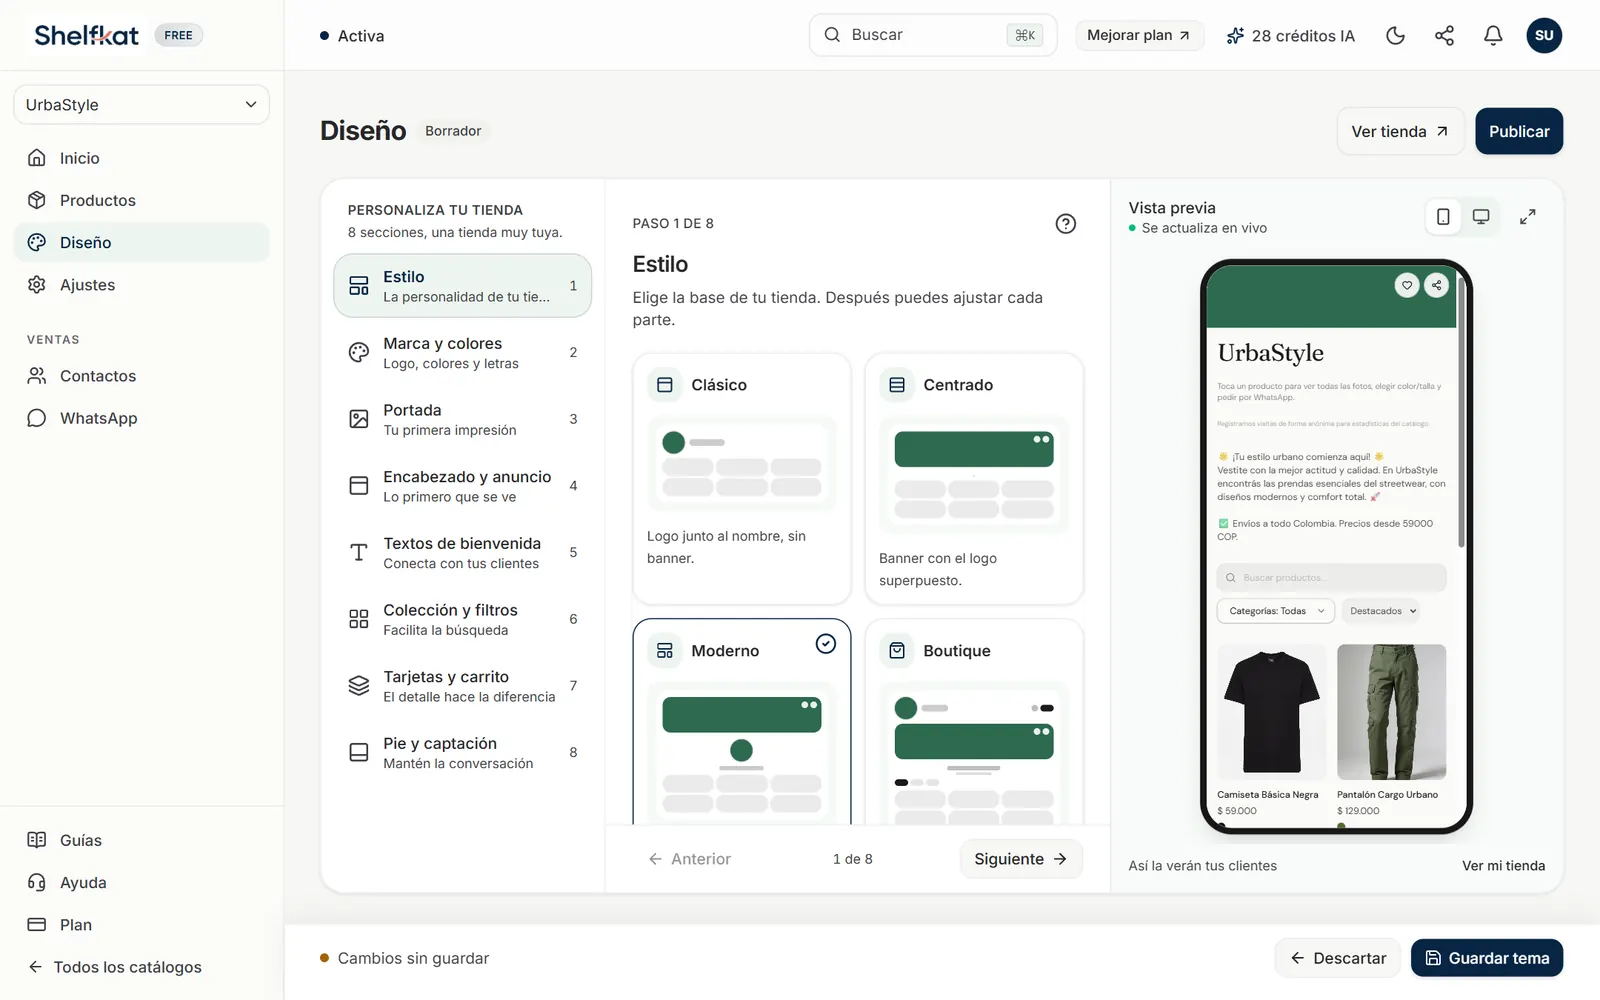
Task: Switch preview to mobile view
Action: (x=1443, y=217)
